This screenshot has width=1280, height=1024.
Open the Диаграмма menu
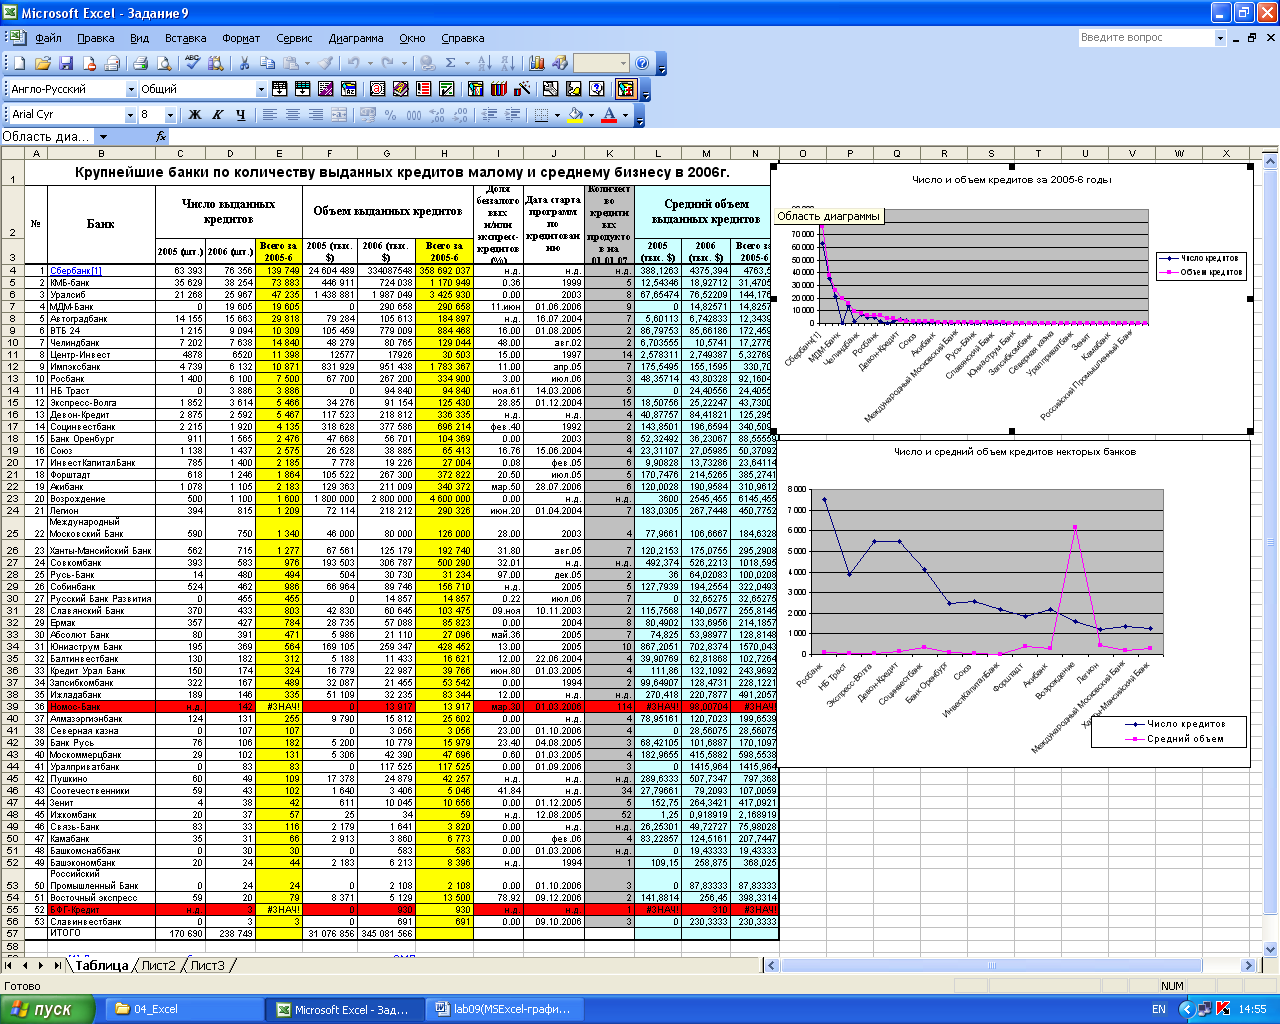point(355,38)
